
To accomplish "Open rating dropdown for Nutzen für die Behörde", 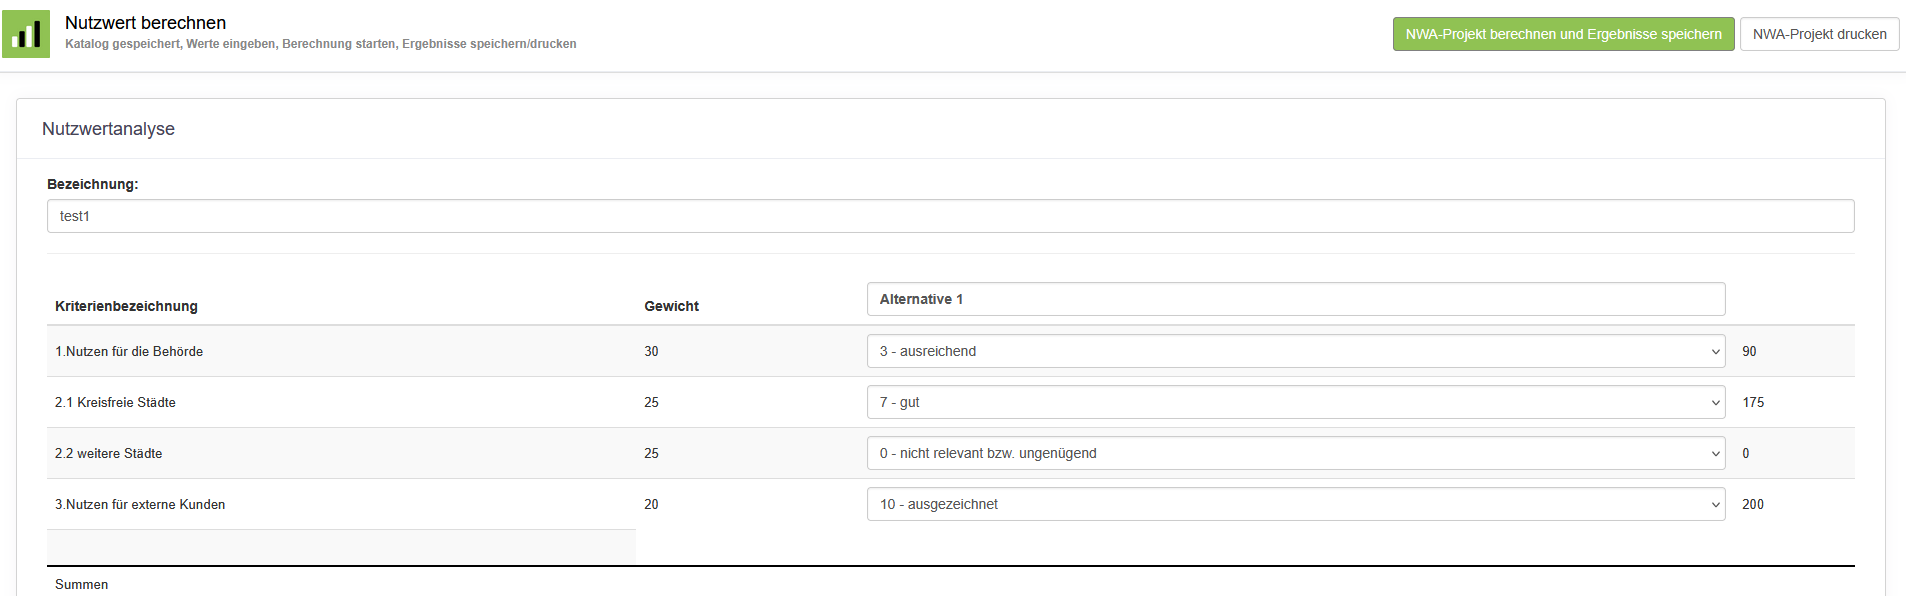I will point(1295,351).
